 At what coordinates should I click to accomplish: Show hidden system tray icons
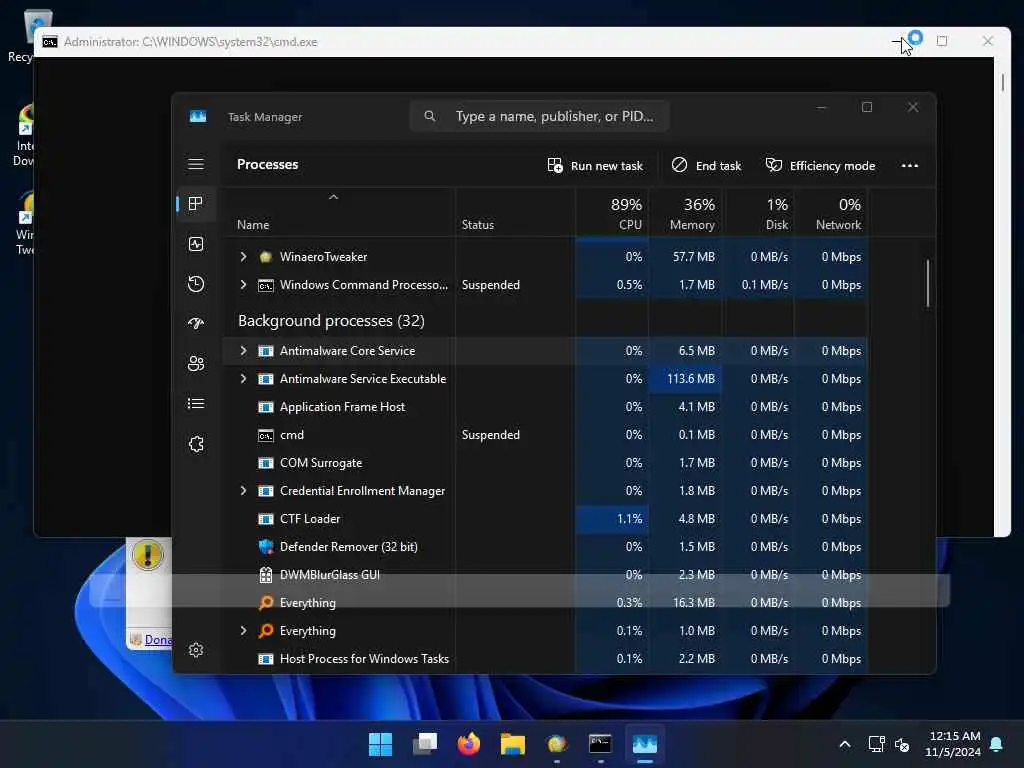click(x=844, y=744)
